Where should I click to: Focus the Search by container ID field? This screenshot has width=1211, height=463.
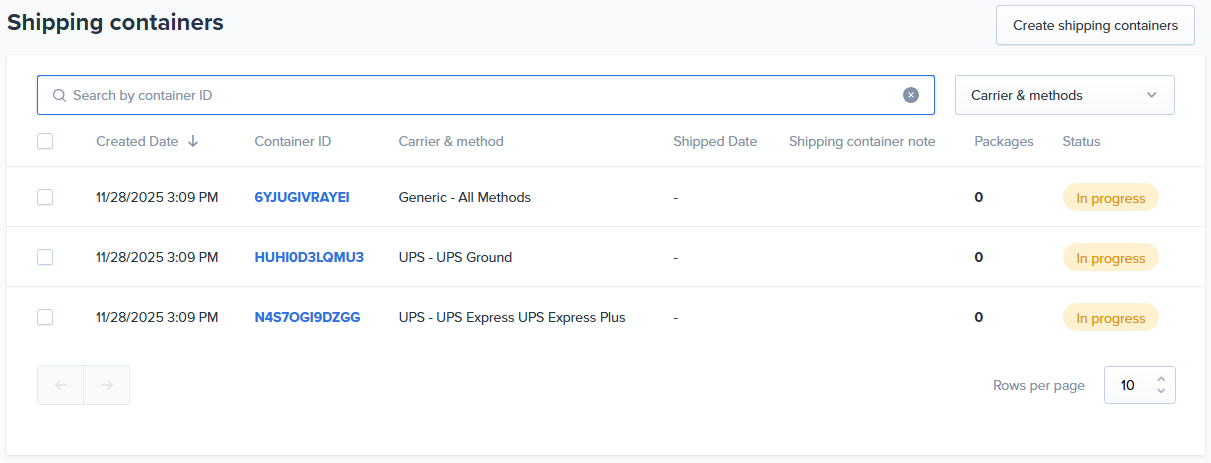480,96
